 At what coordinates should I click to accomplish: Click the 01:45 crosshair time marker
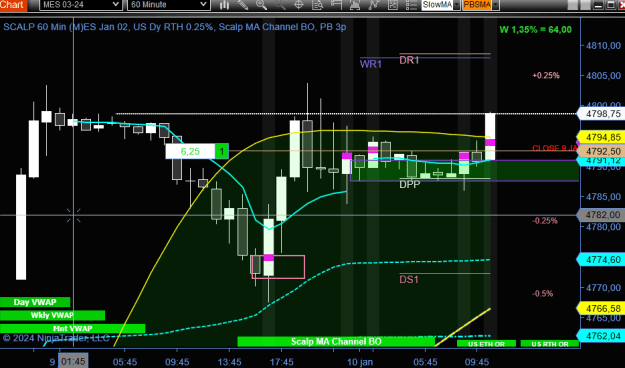73,362
